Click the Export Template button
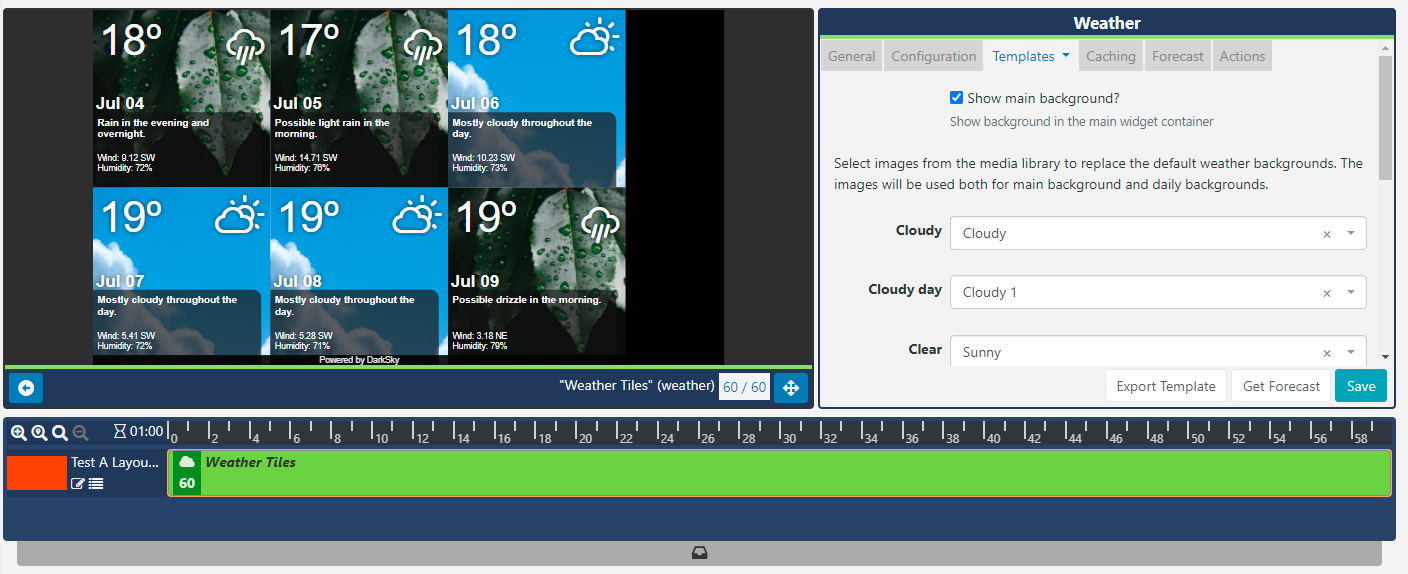This screenshot has height=574, width=1408. tap(1166, 386)
